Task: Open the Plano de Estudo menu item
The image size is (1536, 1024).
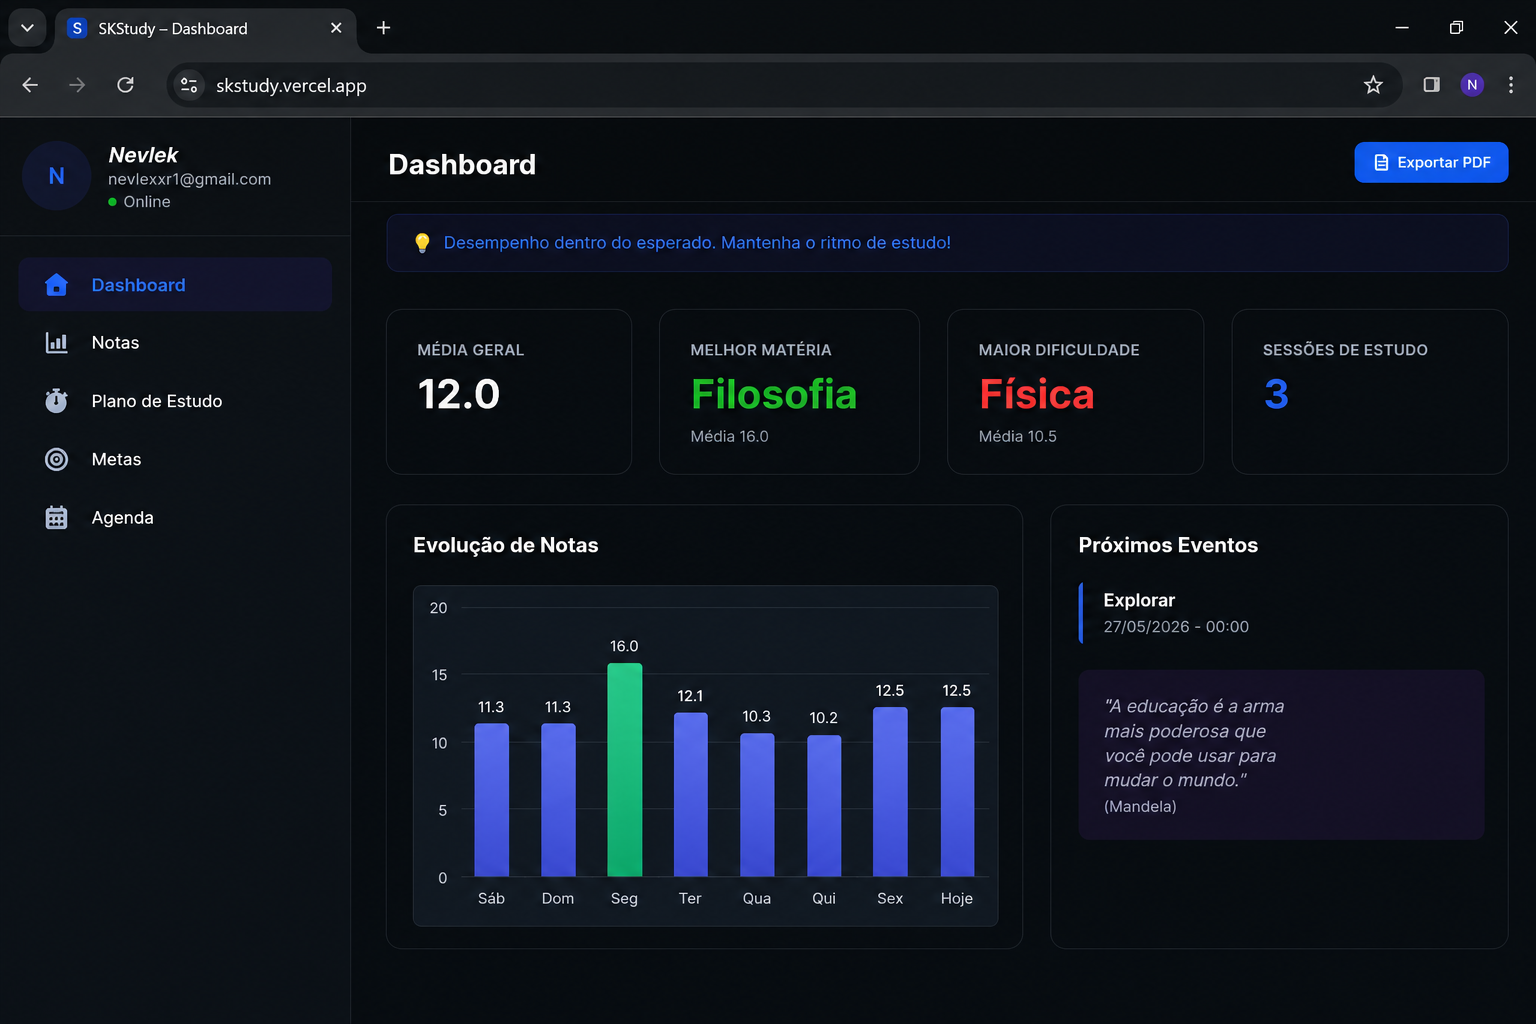Action: [175, 401]
